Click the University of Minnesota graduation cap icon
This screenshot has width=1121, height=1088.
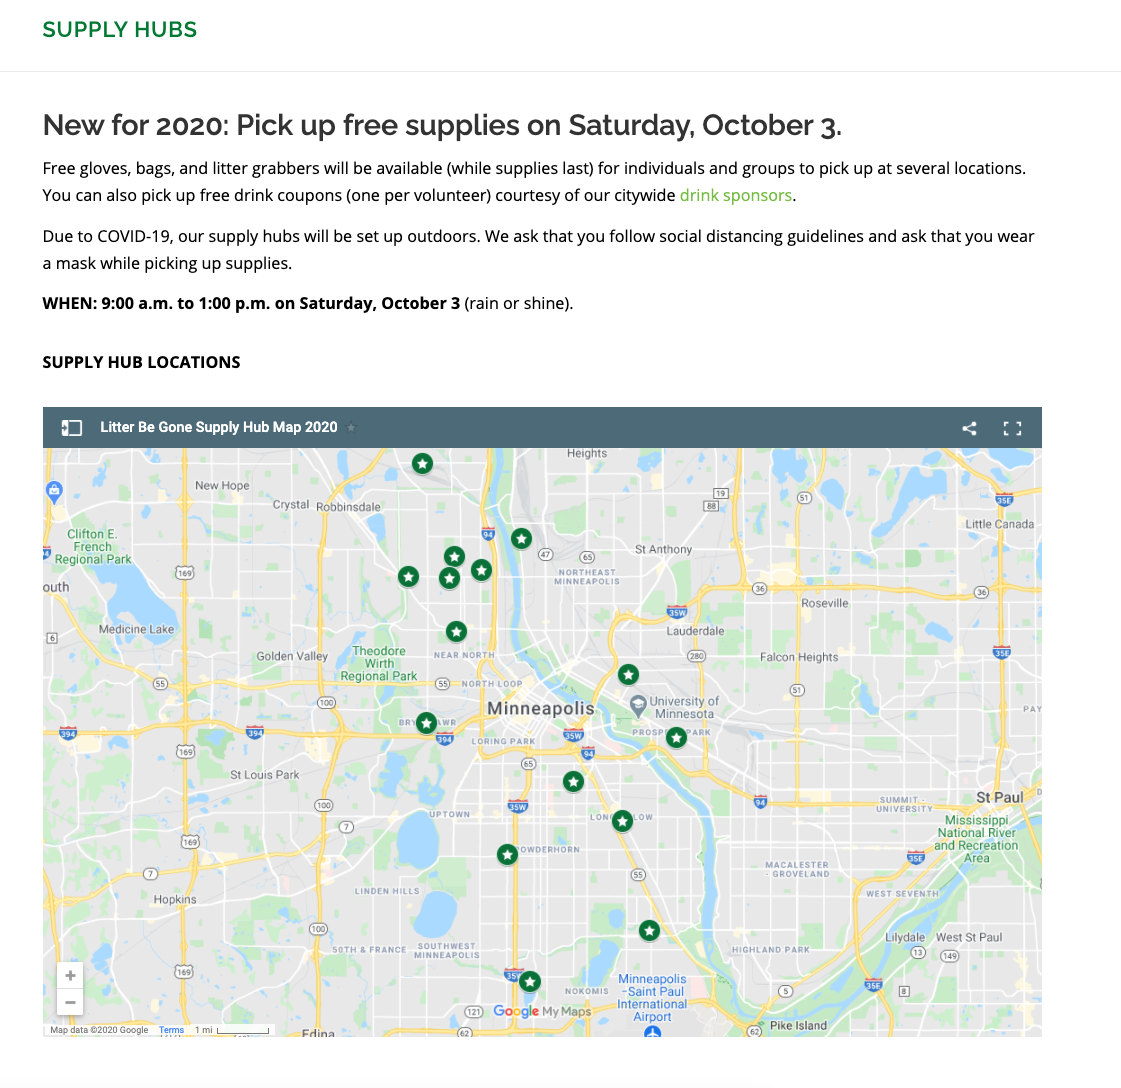pyautogui.click(x=637, y=706)
